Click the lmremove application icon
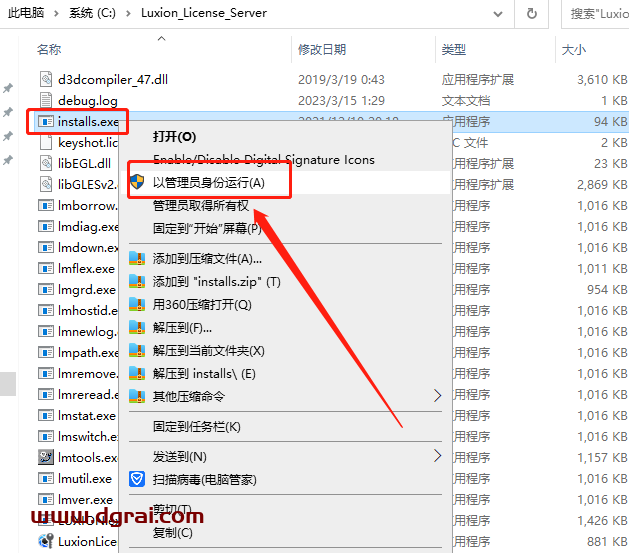The width and height of the screenshot is (629, 553). coord(46,373)
